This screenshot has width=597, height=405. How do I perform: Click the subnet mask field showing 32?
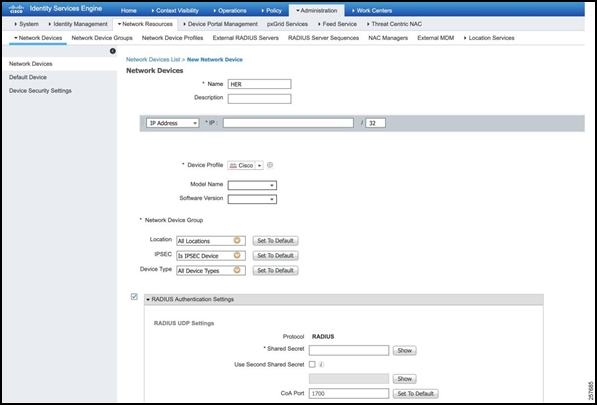pyautogui.click(x=375, y=123)
